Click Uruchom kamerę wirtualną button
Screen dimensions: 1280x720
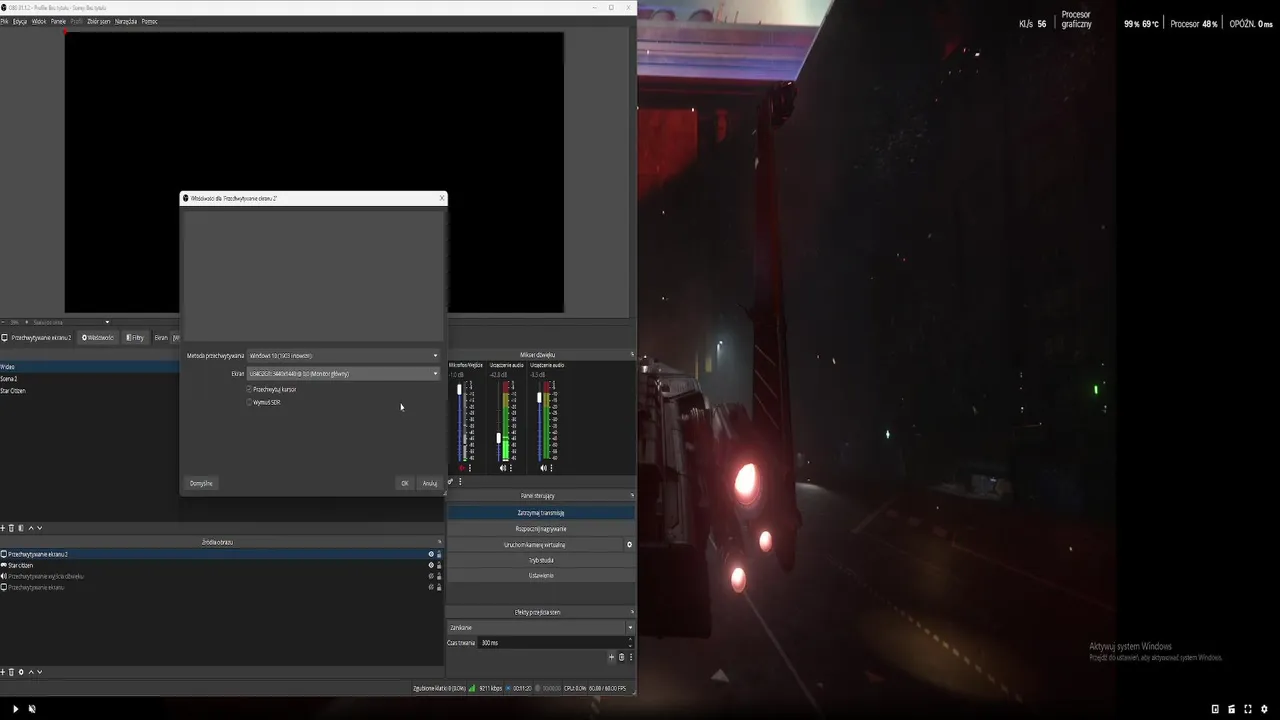(535, 545)
